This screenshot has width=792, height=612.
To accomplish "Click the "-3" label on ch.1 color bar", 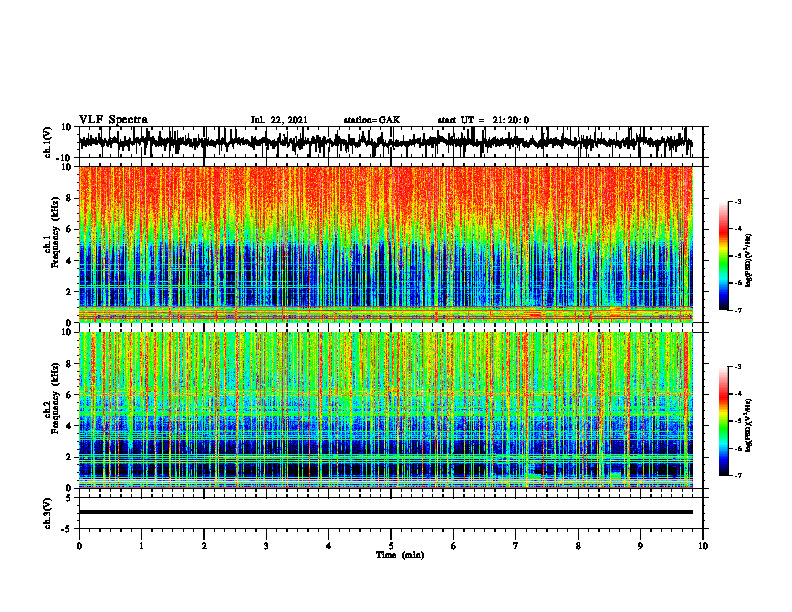I will [738, 202].
